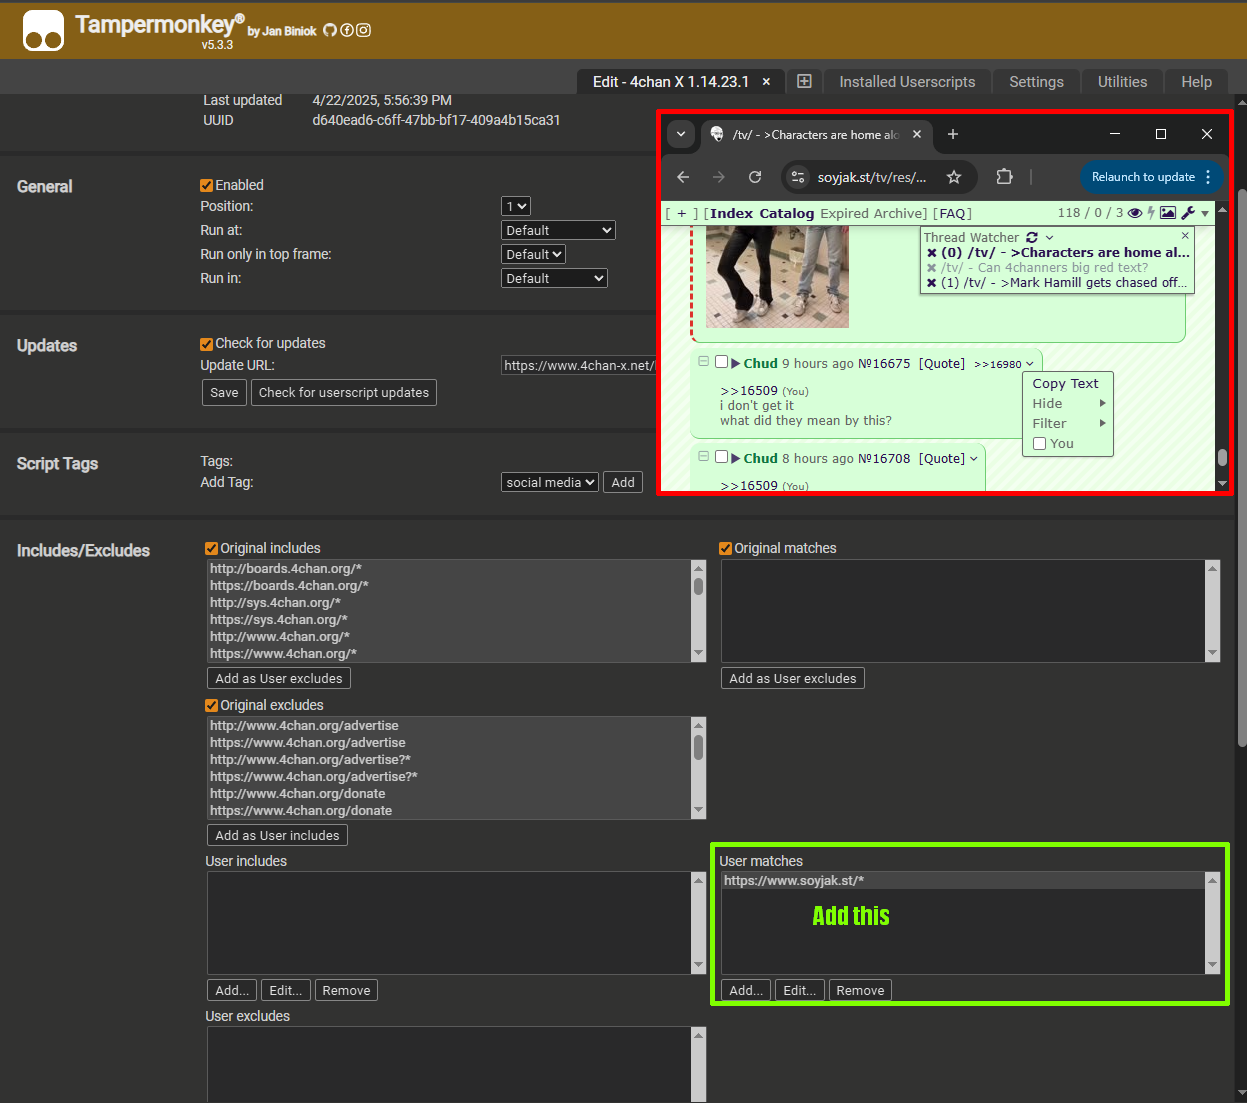This screenshot has height=1103, width=1247.
Task: Open the Filter submenu in the post menu
Action: tap(1066, 424)
